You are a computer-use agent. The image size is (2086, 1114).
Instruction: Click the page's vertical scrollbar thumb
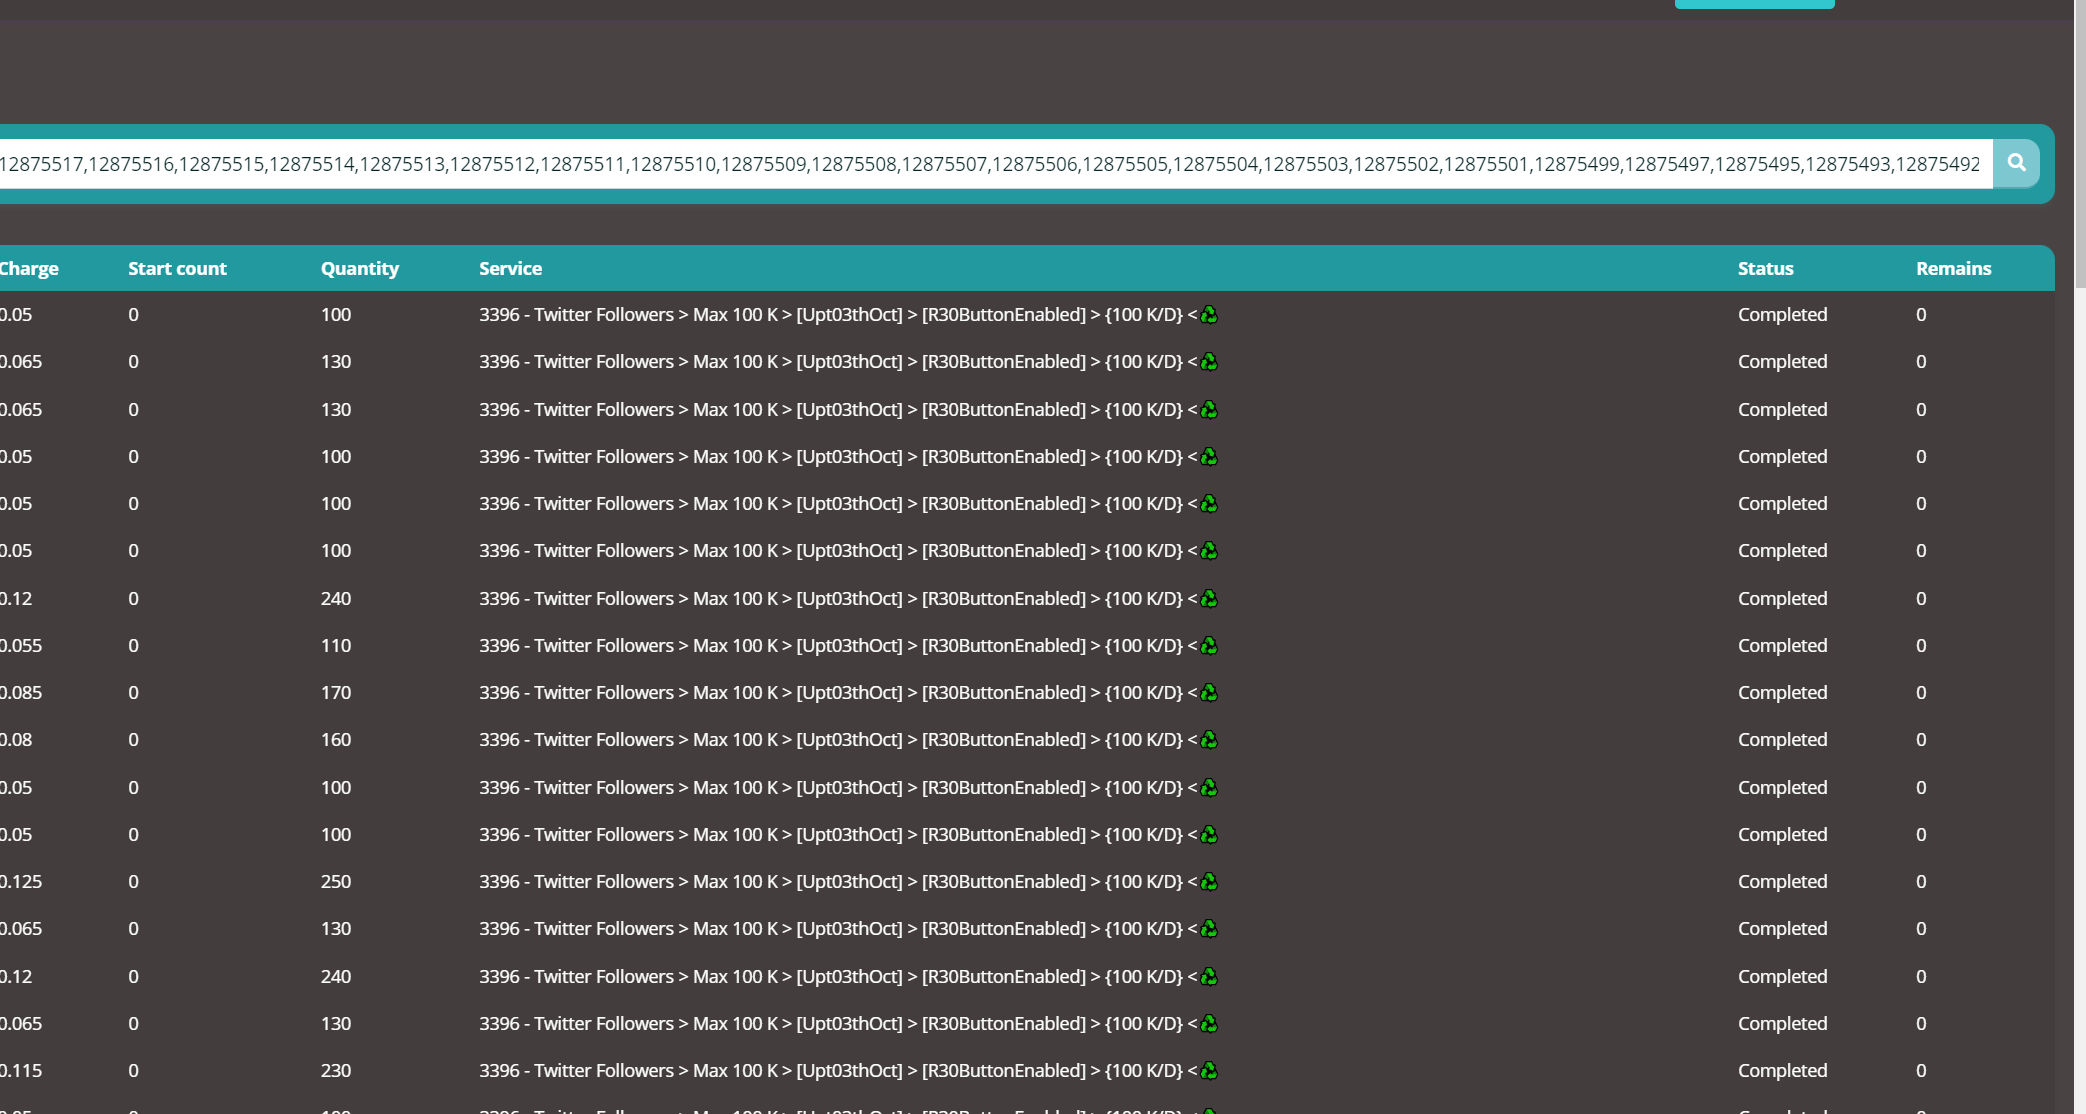tap(2080, 143)
